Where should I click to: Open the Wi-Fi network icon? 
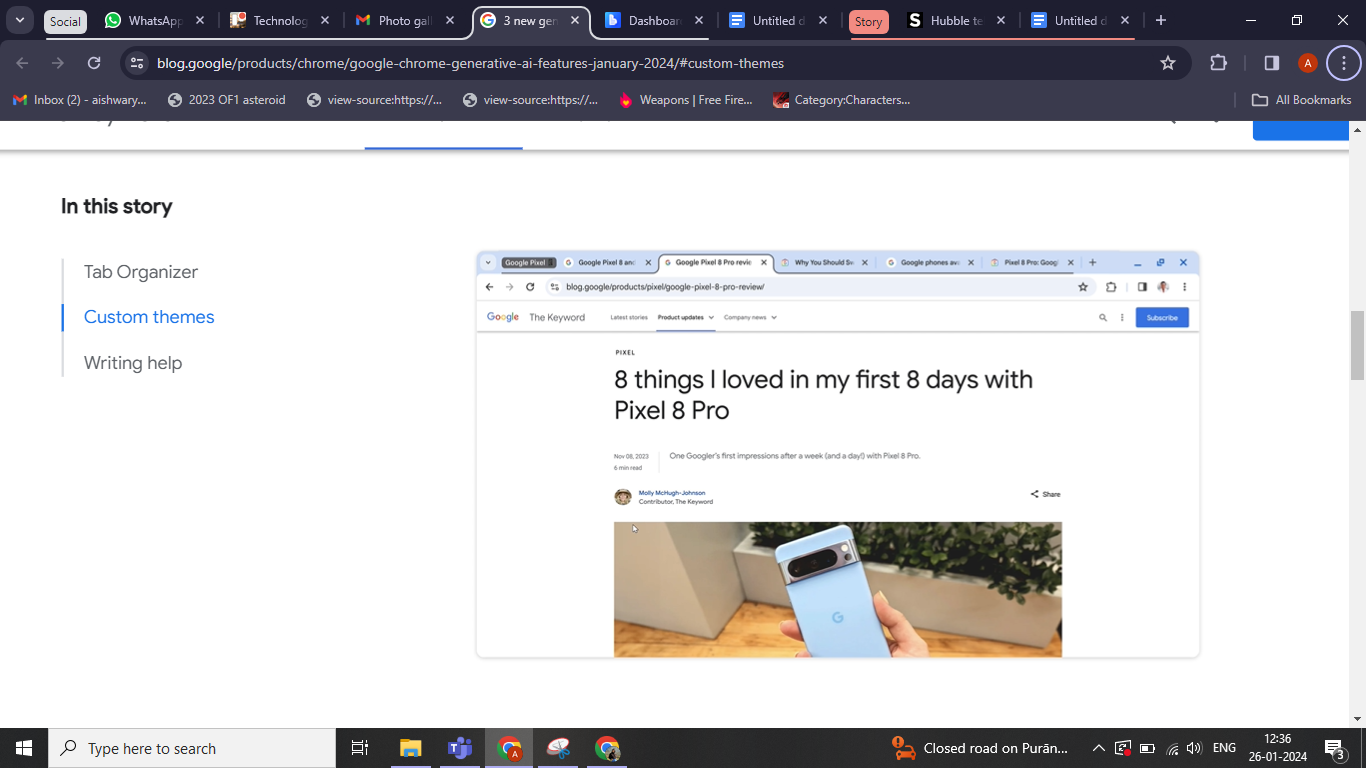(1172, 748)
